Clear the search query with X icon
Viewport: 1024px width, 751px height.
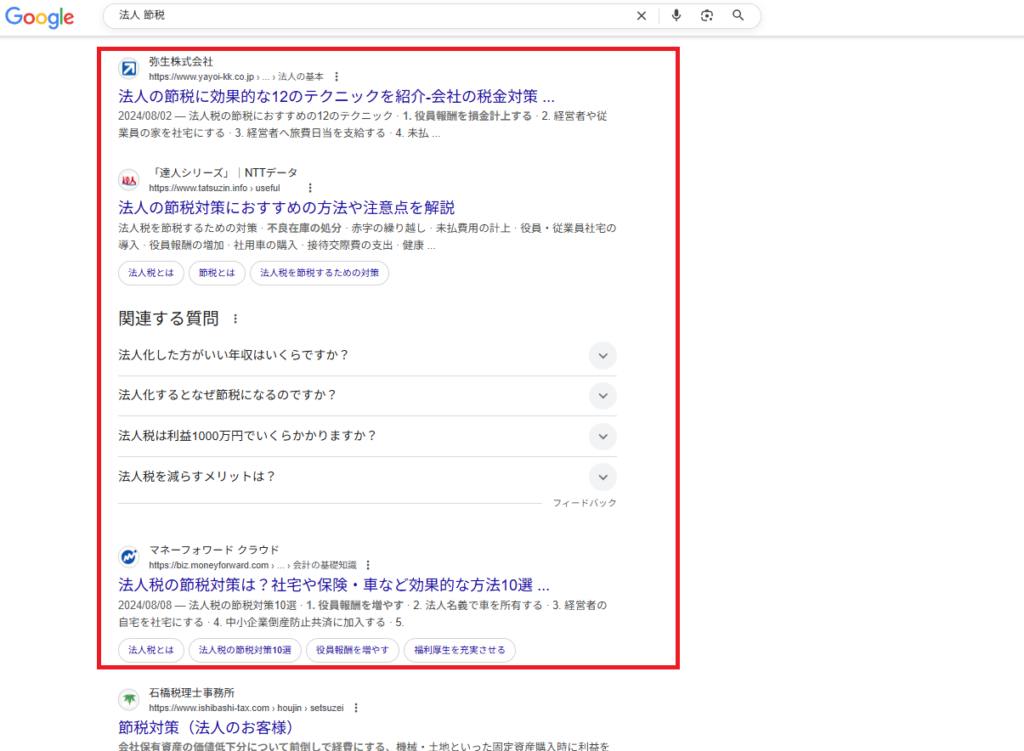[641, 16]
